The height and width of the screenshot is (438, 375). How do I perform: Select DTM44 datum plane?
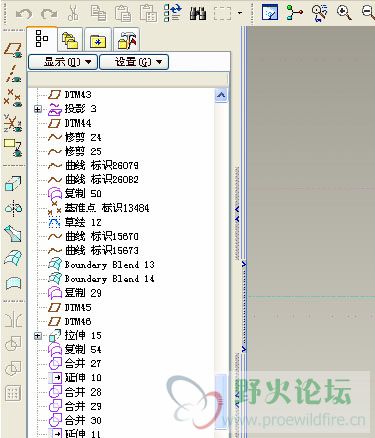(78, 123)
